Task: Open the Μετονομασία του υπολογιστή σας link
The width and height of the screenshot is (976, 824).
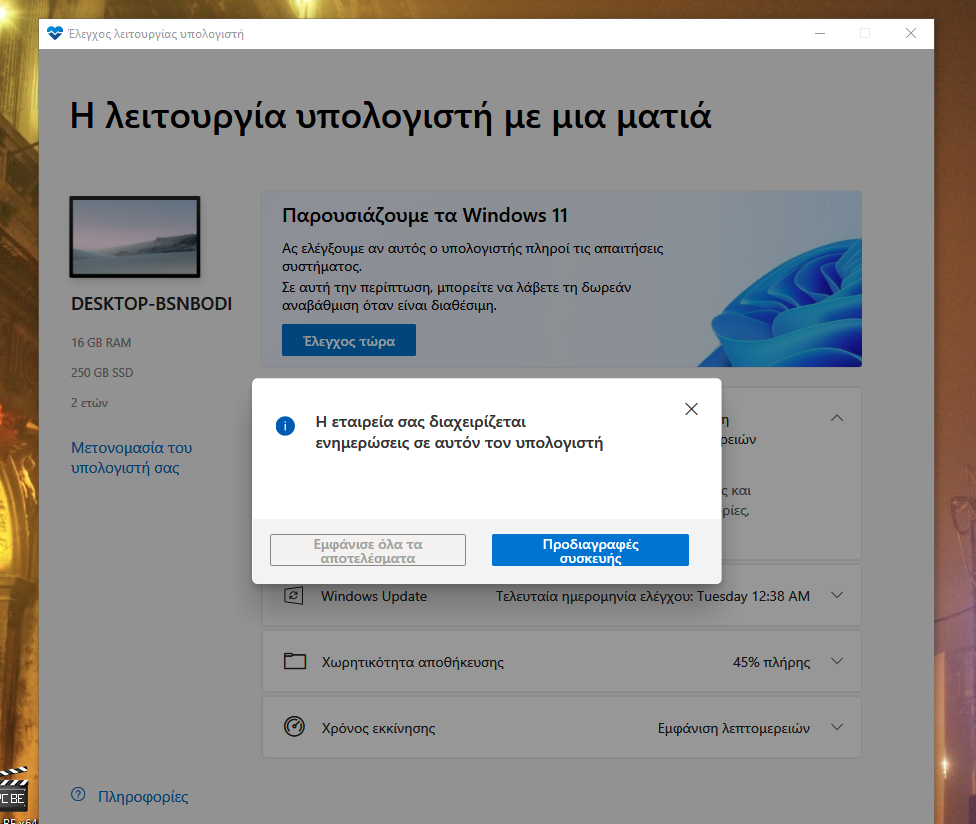Action: [x=131, y=457]
